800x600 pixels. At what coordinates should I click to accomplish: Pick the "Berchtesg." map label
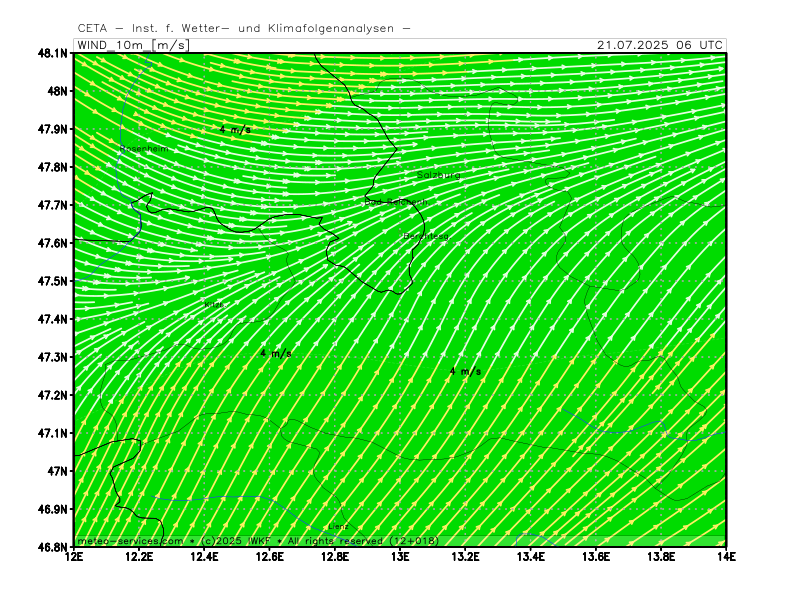point(427,236)
